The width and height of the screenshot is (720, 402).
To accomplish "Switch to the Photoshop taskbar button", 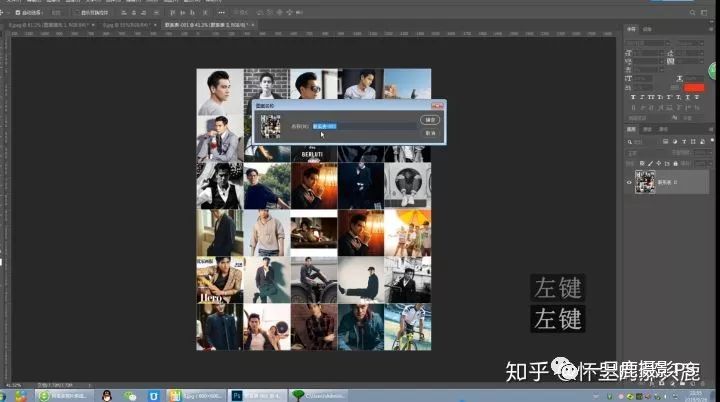I will pyautogui.click(x=258, y=396).
